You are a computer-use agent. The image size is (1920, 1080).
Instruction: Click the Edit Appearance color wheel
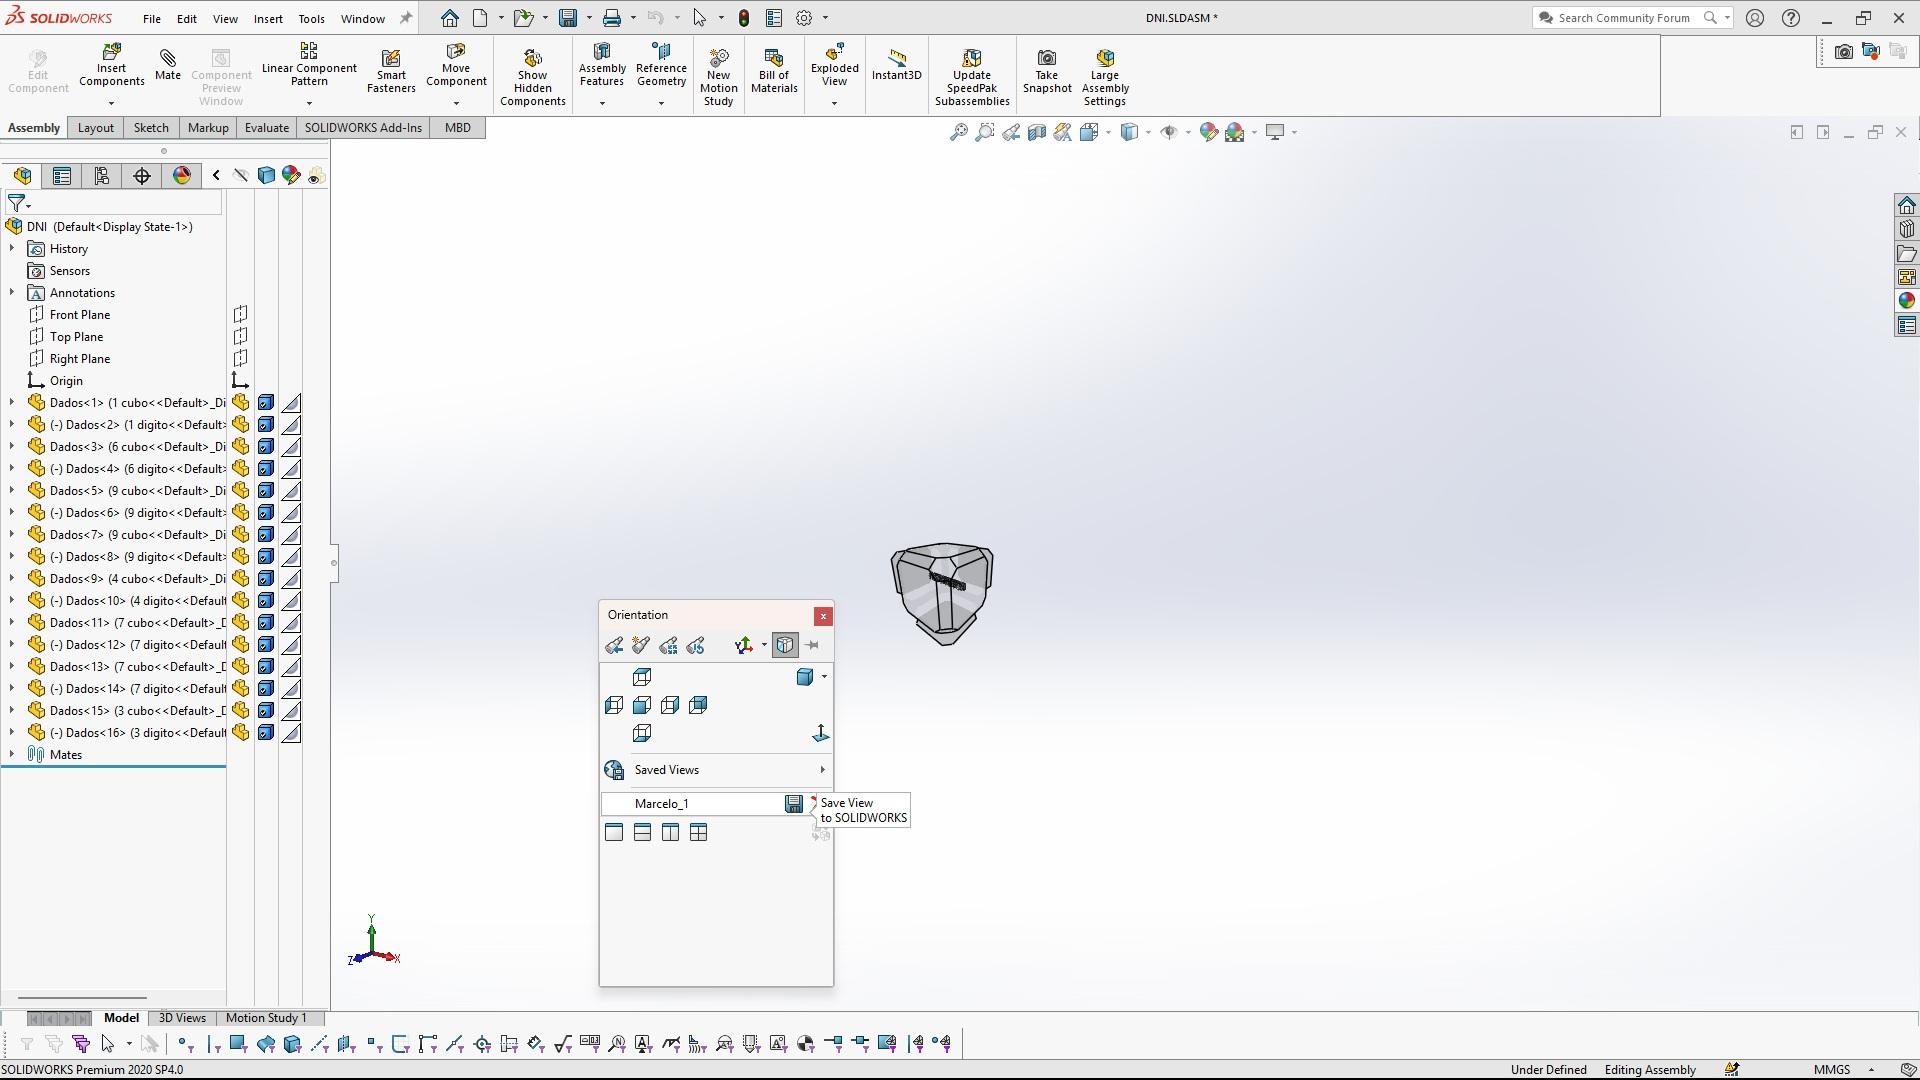(x=1208, y=132)
